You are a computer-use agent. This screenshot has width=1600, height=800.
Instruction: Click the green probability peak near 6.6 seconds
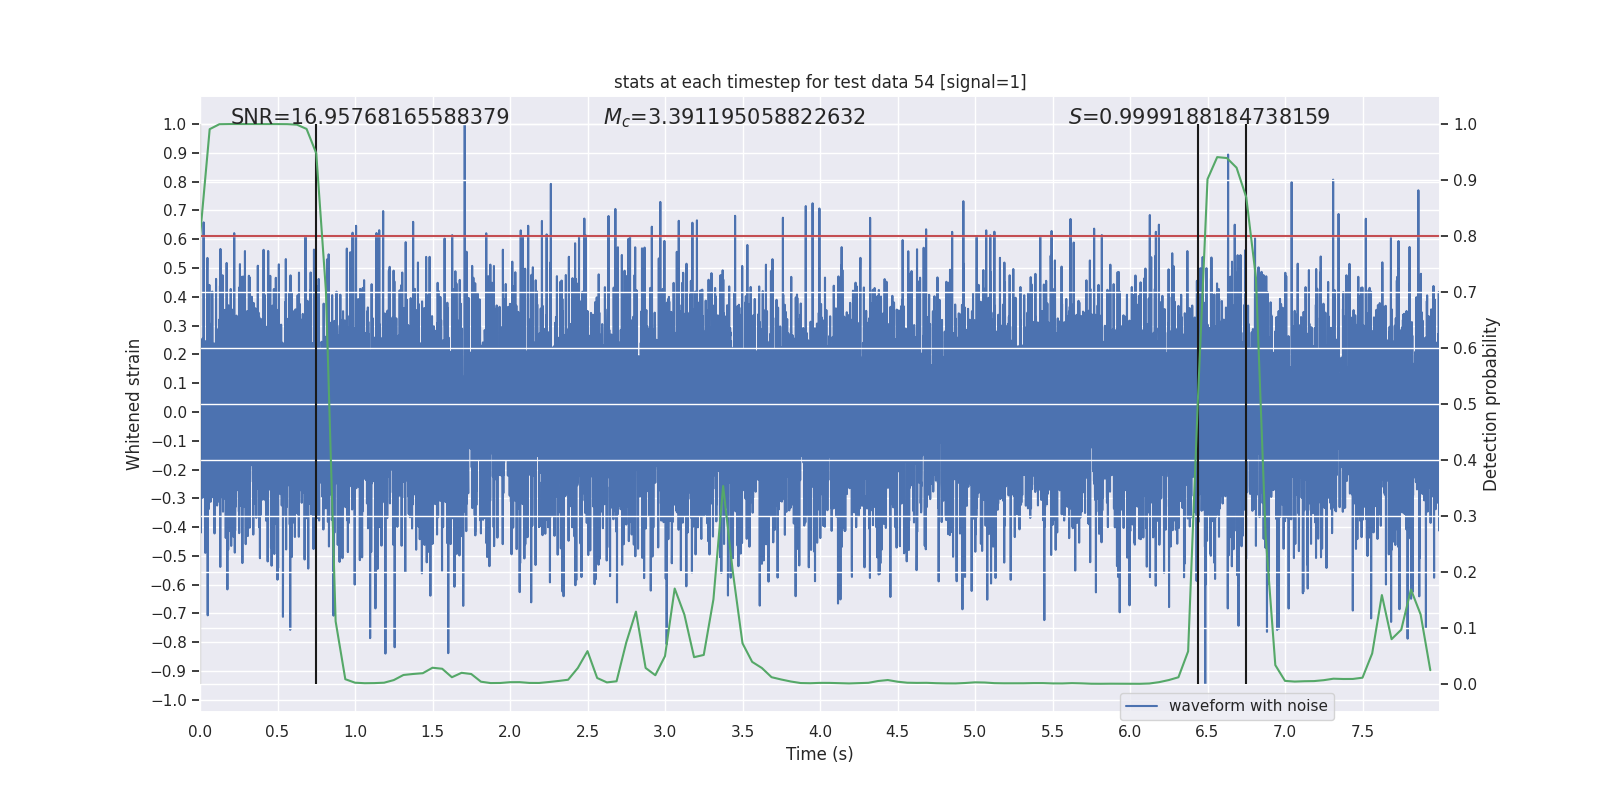coord(1219,157)
